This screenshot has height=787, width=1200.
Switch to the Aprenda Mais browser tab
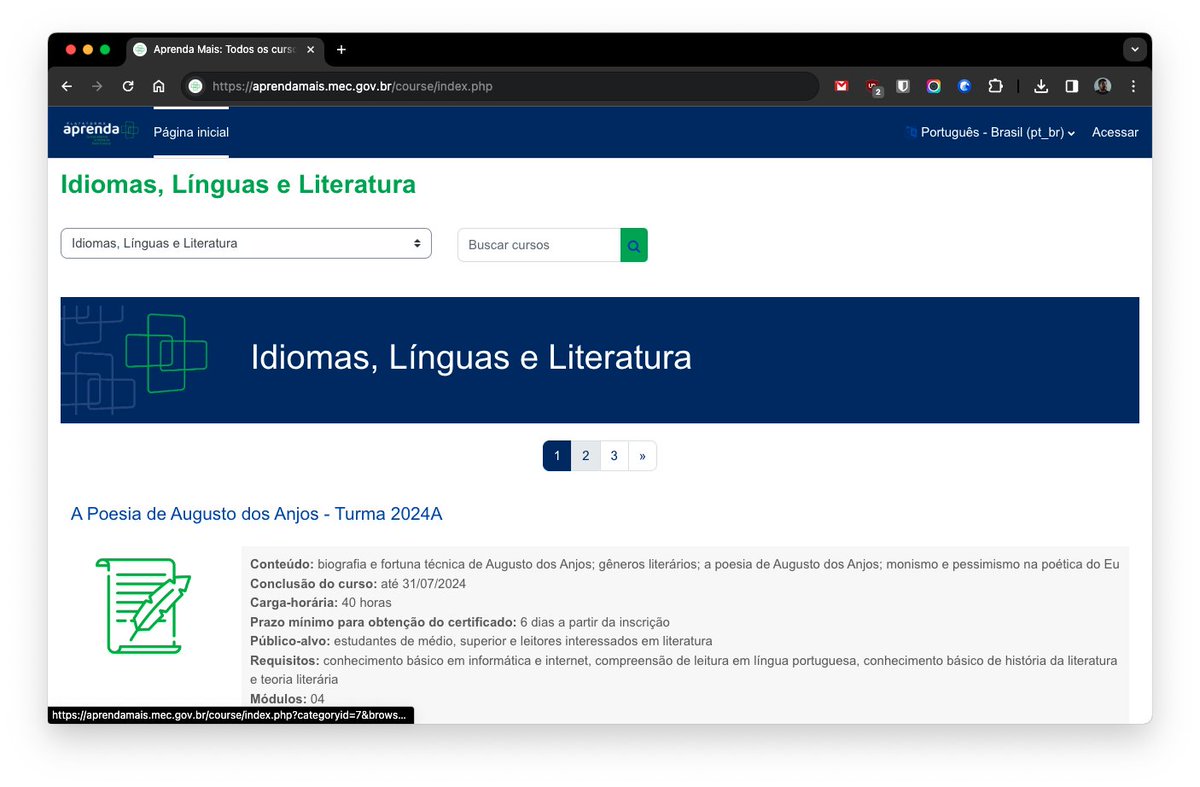pos(222,49)
